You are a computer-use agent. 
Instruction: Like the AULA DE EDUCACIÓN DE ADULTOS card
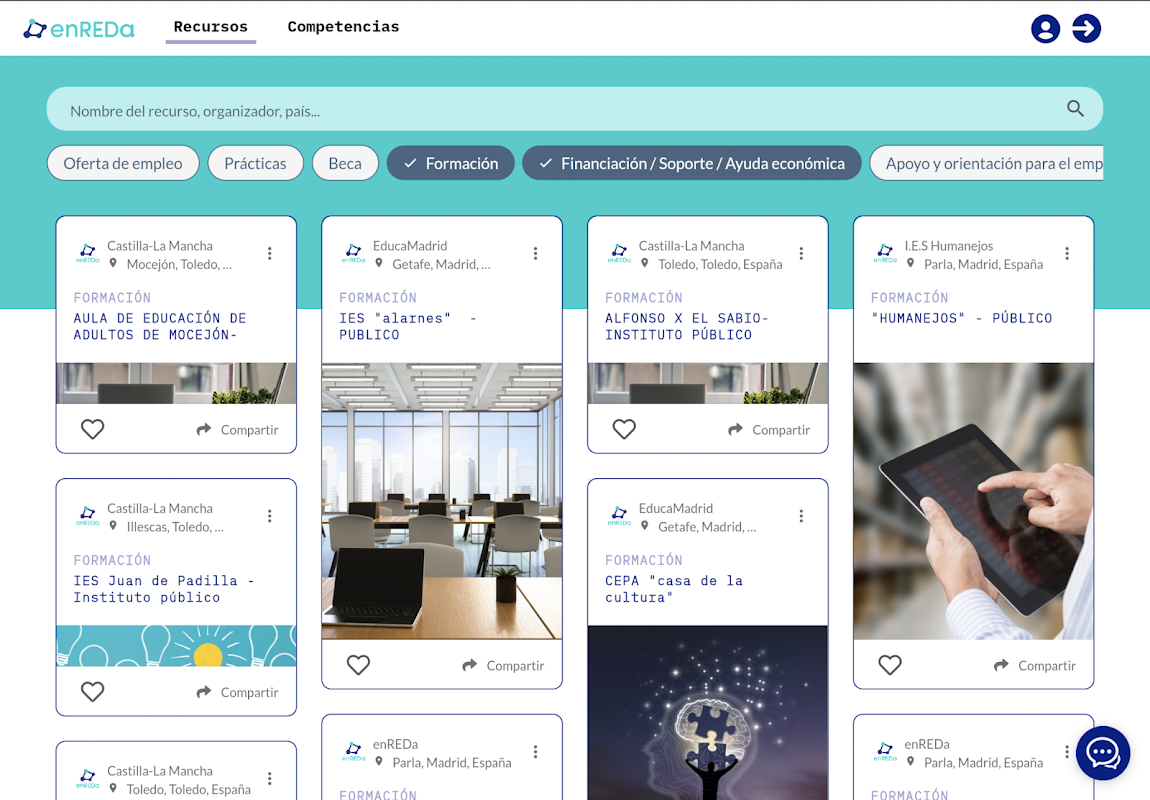tap(92, 429)
